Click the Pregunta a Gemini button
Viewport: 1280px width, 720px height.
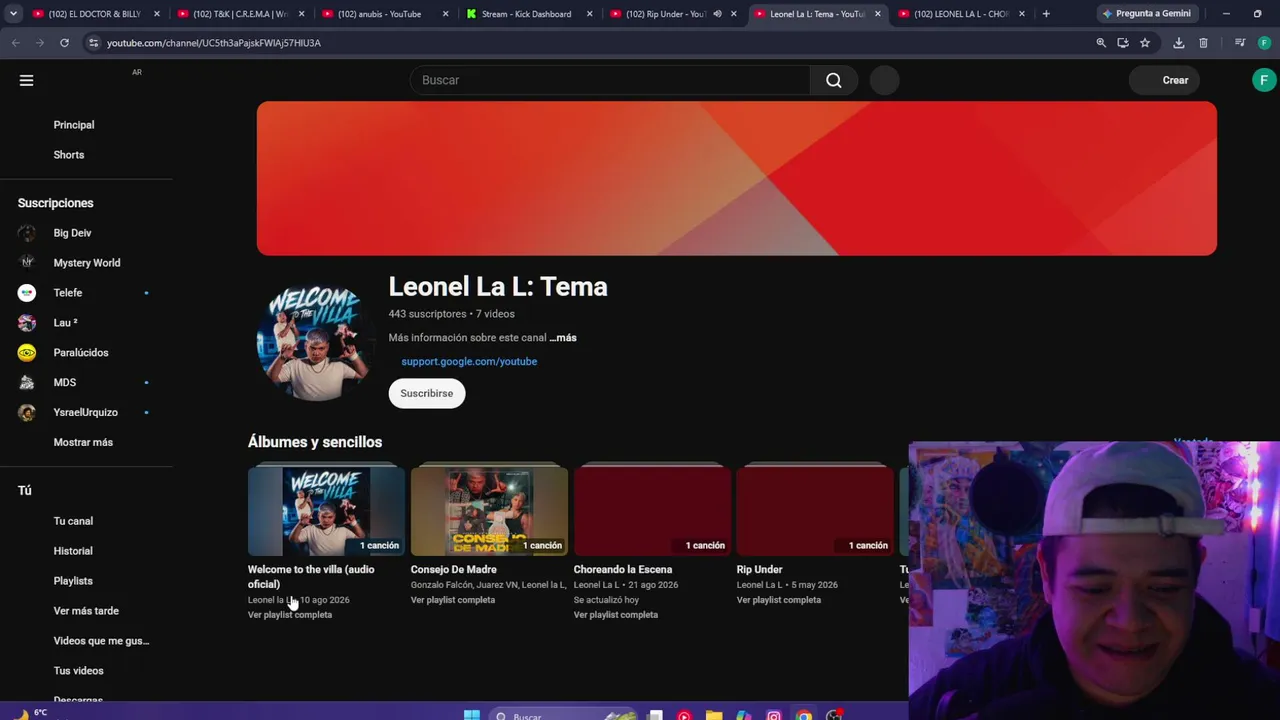(x=1146, y=14)
